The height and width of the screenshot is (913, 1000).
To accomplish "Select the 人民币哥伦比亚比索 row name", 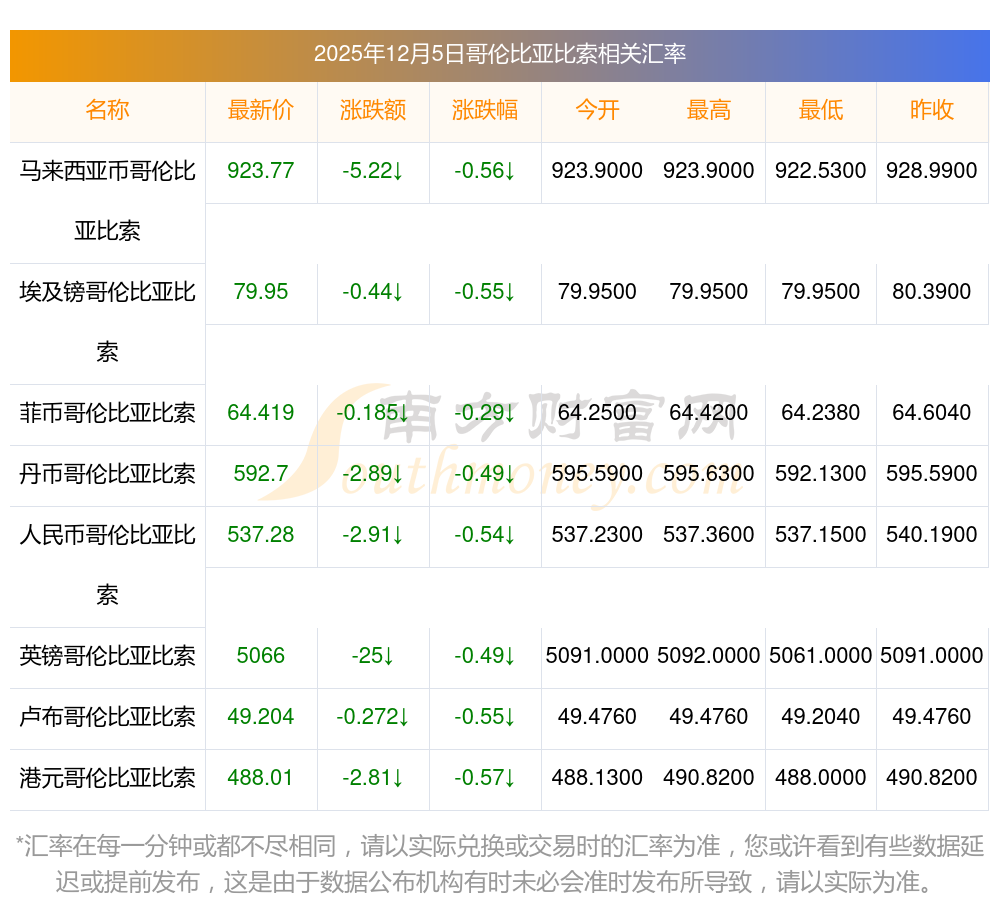I will 107,564.
